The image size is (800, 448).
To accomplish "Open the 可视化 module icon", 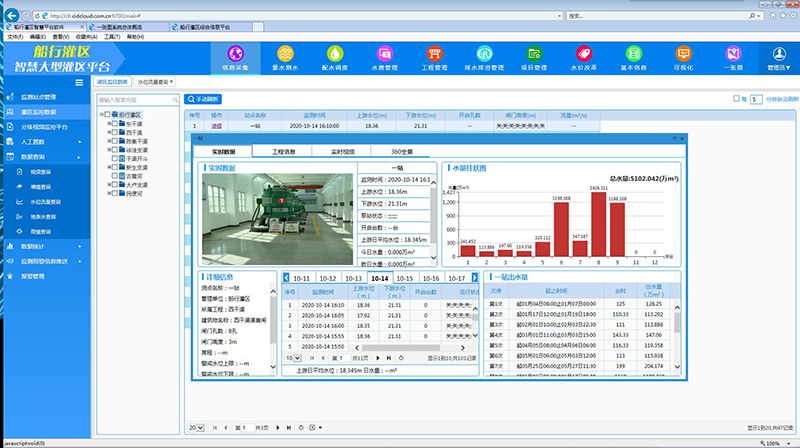I will click(683, 54).
